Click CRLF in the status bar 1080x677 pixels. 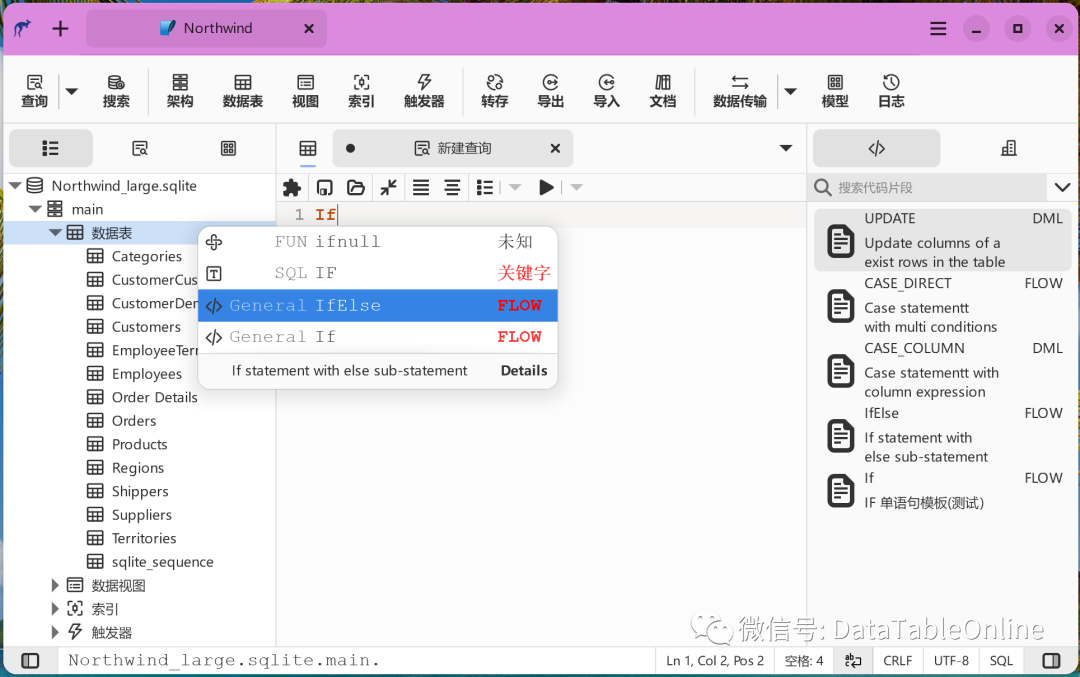point(898,660)
